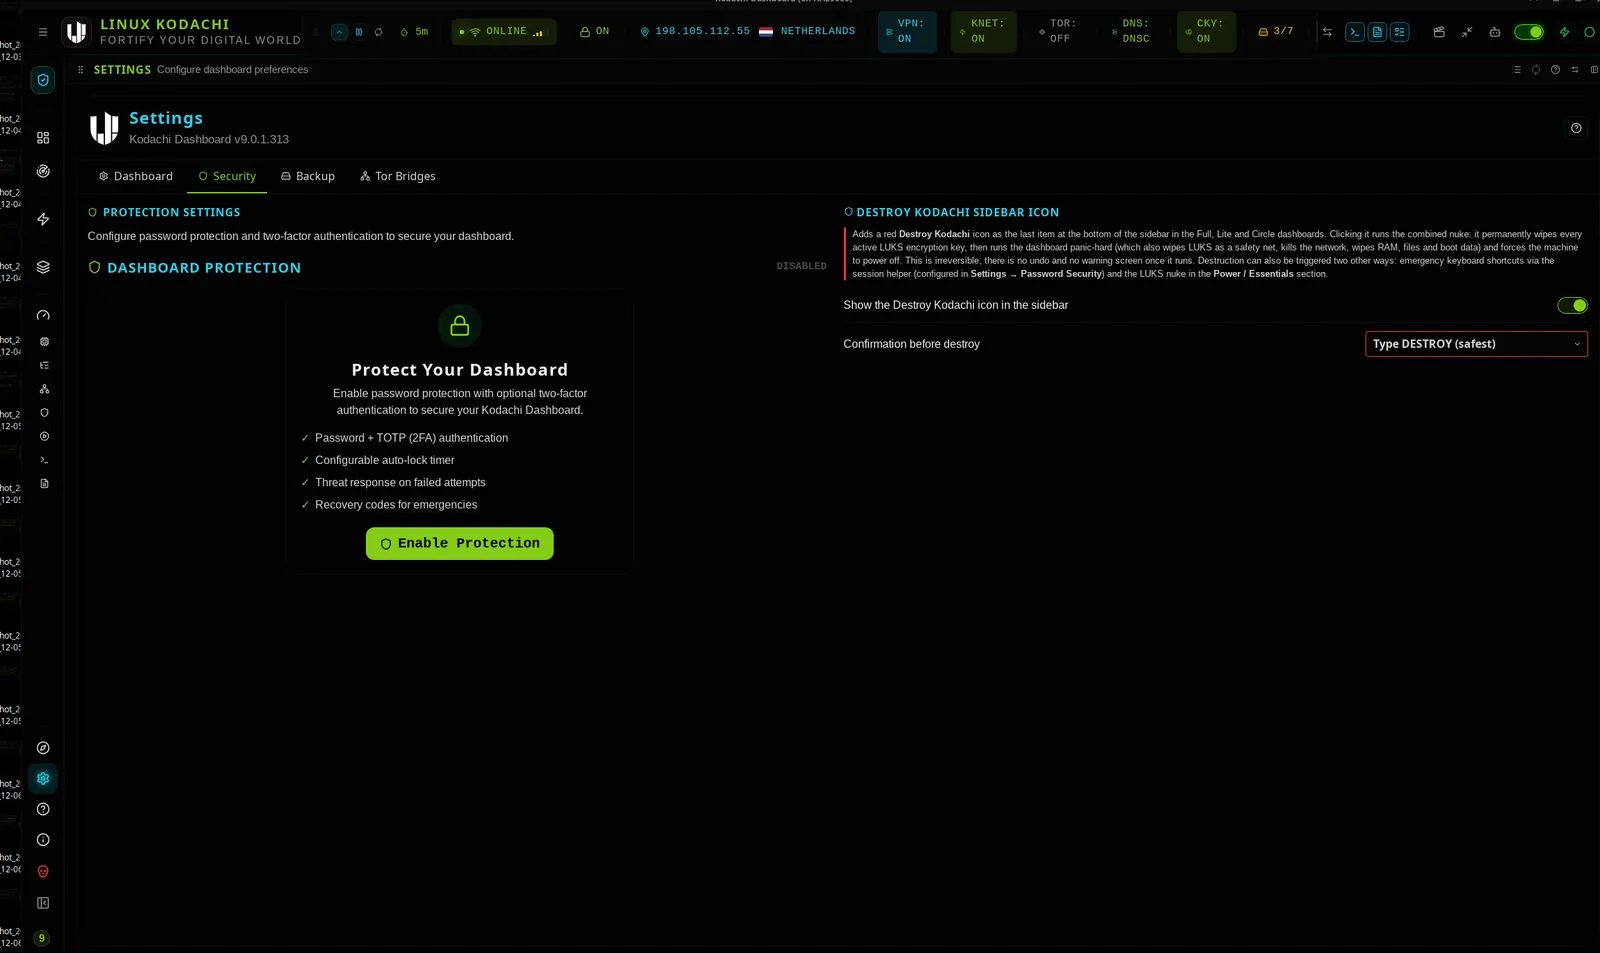1600x953 pixels.
Task: Open the small cog sidebar icon
Action: (44, 341)
